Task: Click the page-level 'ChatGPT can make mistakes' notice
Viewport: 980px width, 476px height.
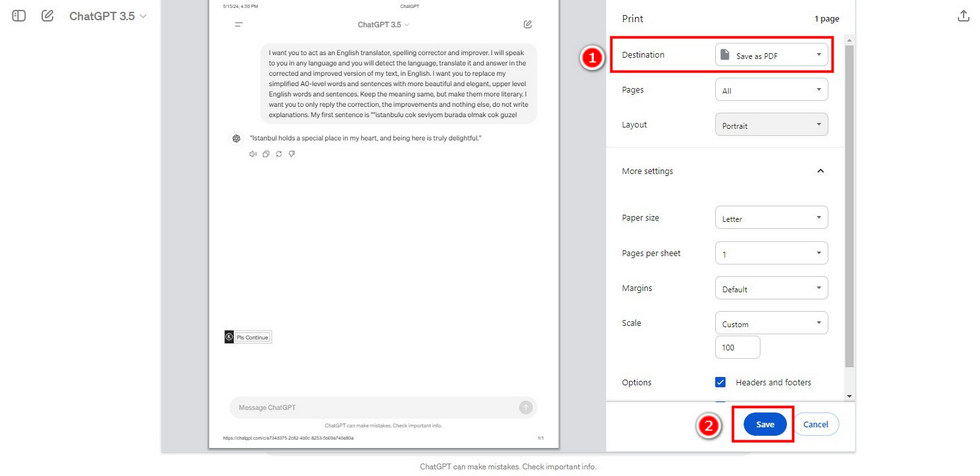Action: 508,467
